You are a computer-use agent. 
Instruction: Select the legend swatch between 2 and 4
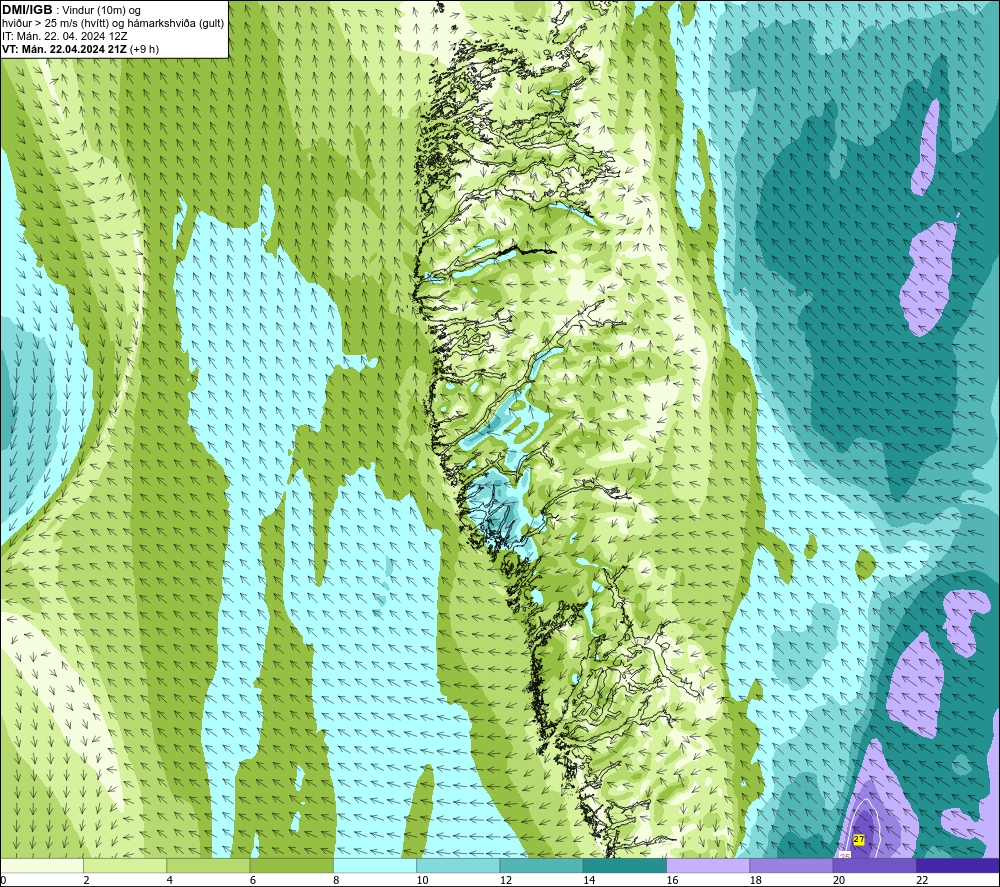pos(125,866)
